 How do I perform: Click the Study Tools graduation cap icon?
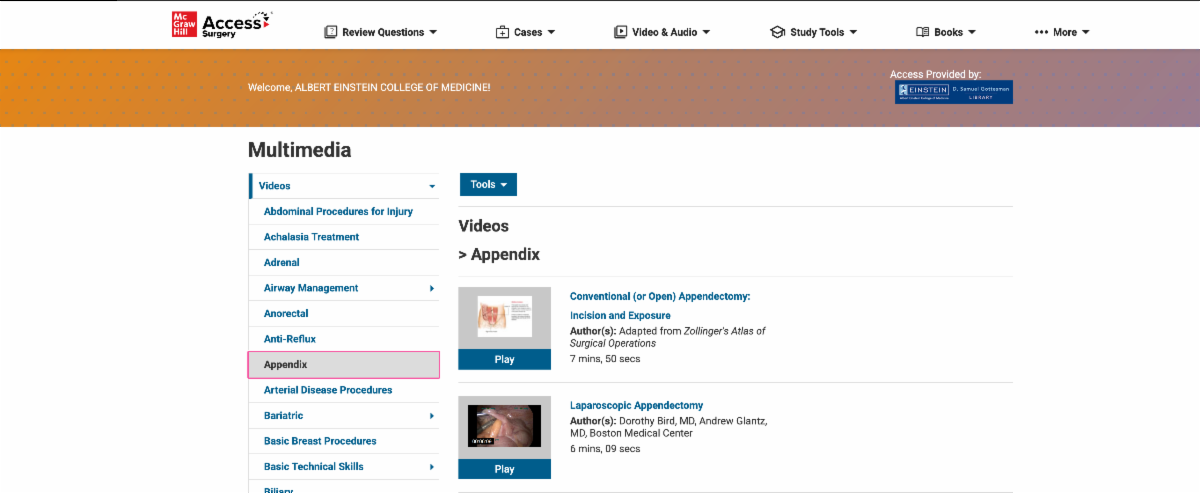(777, 32)
